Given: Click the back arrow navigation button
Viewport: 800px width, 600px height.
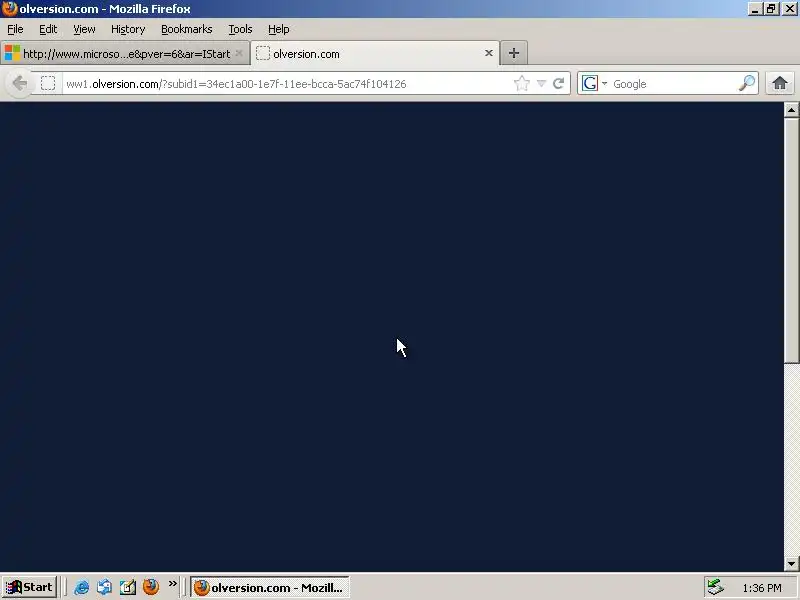Looking at the screenshot, I should point(19,83).
